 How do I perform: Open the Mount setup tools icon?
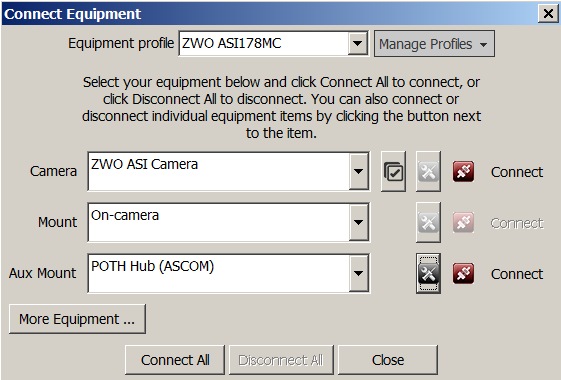point(428,223)
